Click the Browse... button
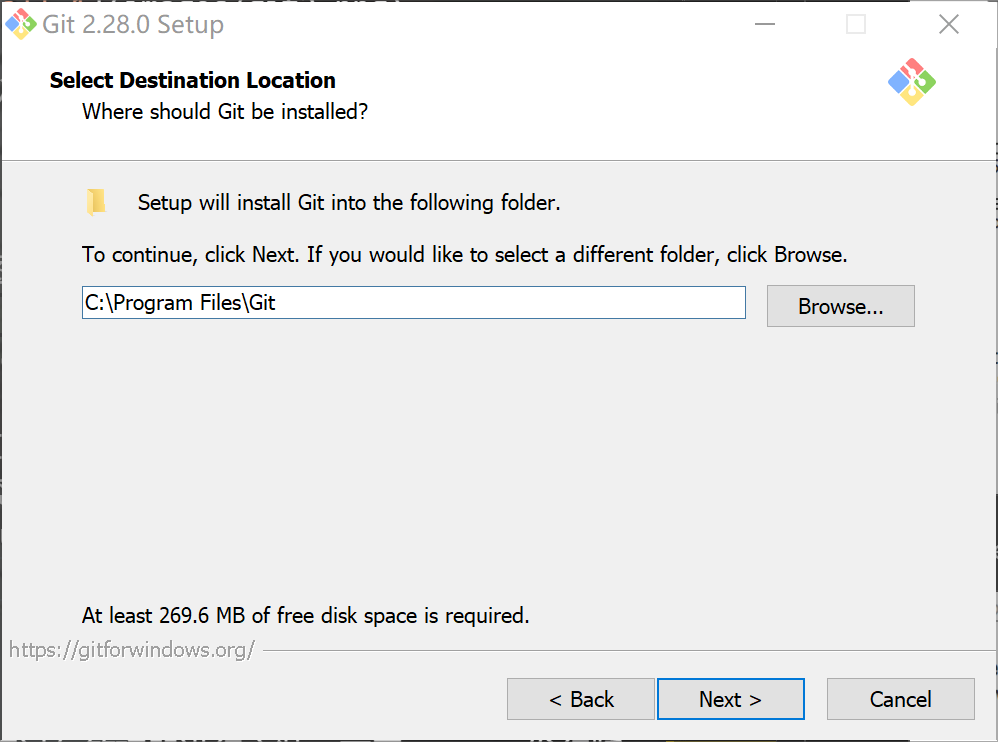Viewport: 998px width, 742px height. (840, 306)
